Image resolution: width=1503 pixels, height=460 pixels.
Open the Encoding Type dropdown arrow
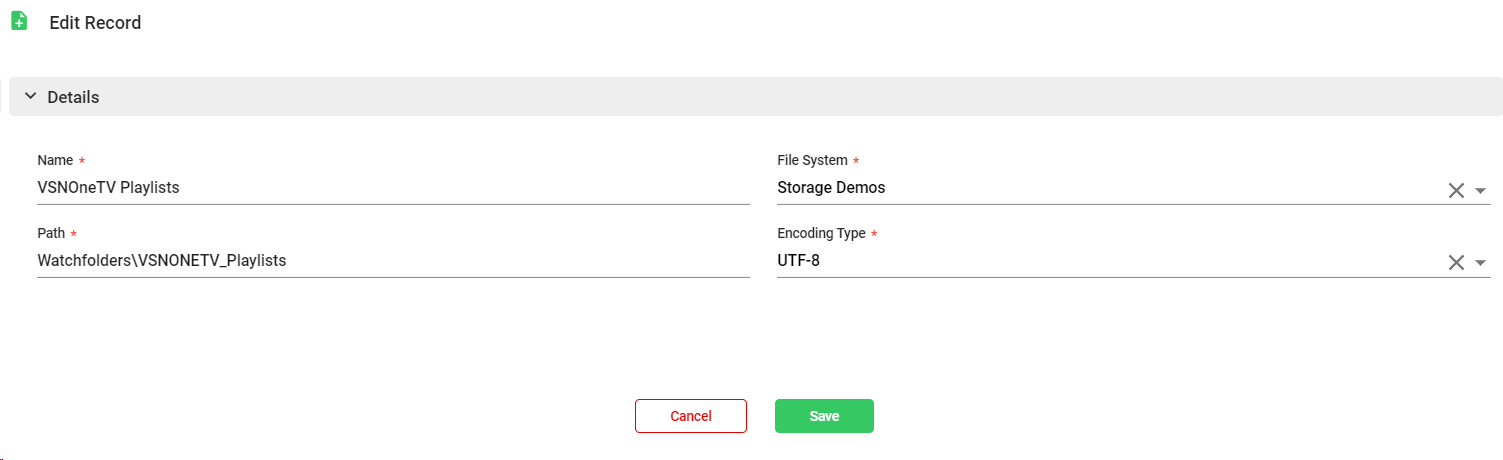click(1481, 263)
